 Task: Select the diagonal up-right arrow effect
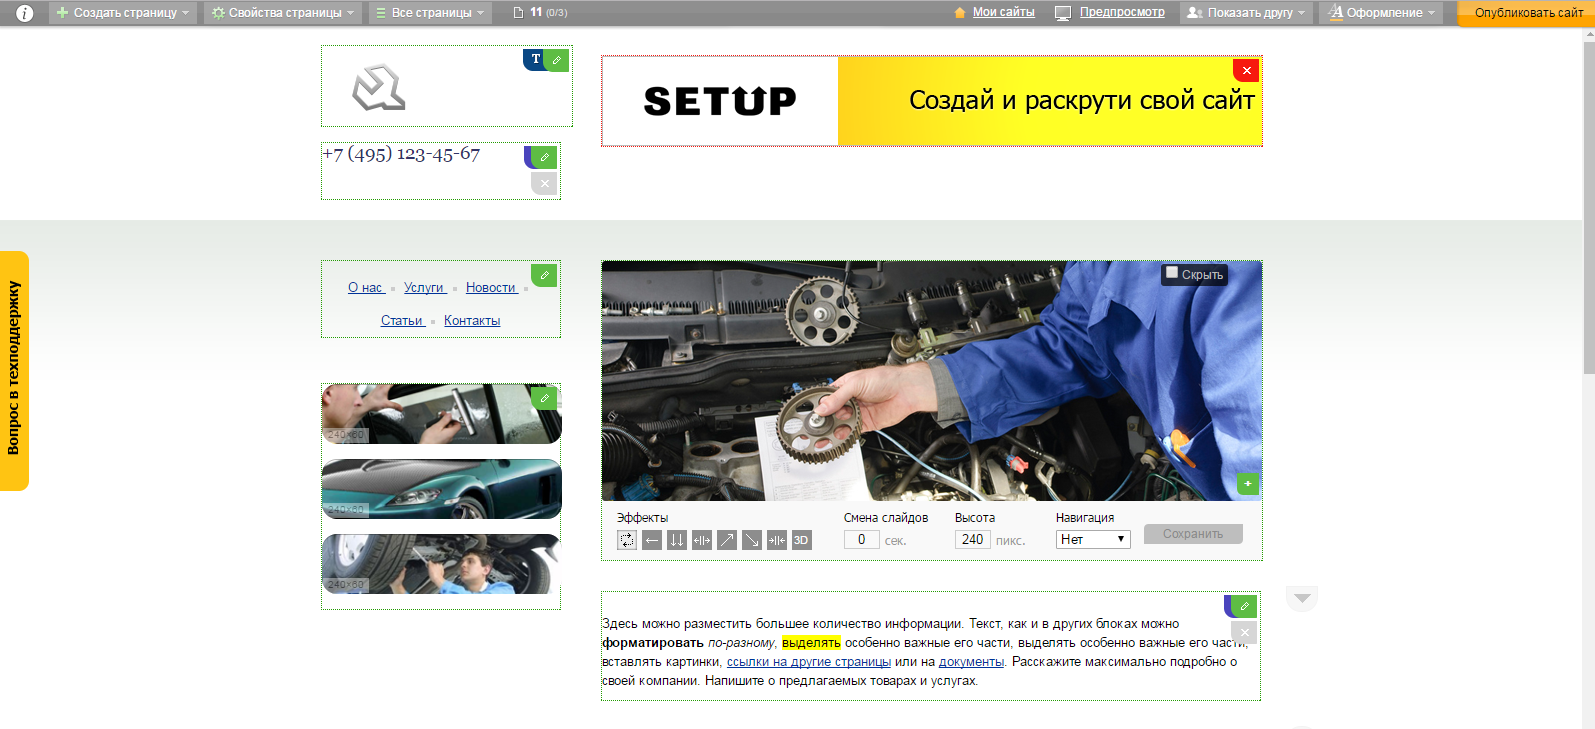point(727,540)
